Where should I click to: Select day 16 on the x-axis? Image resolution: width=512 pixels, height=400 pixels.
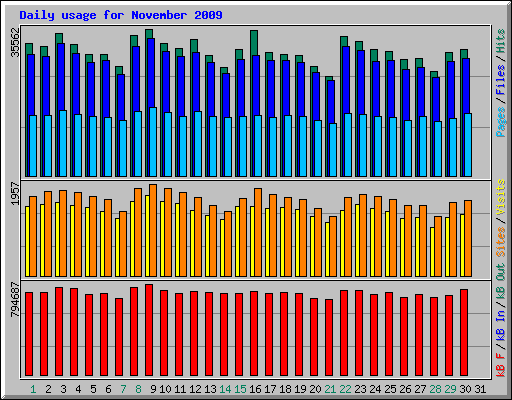pos(255,389)
